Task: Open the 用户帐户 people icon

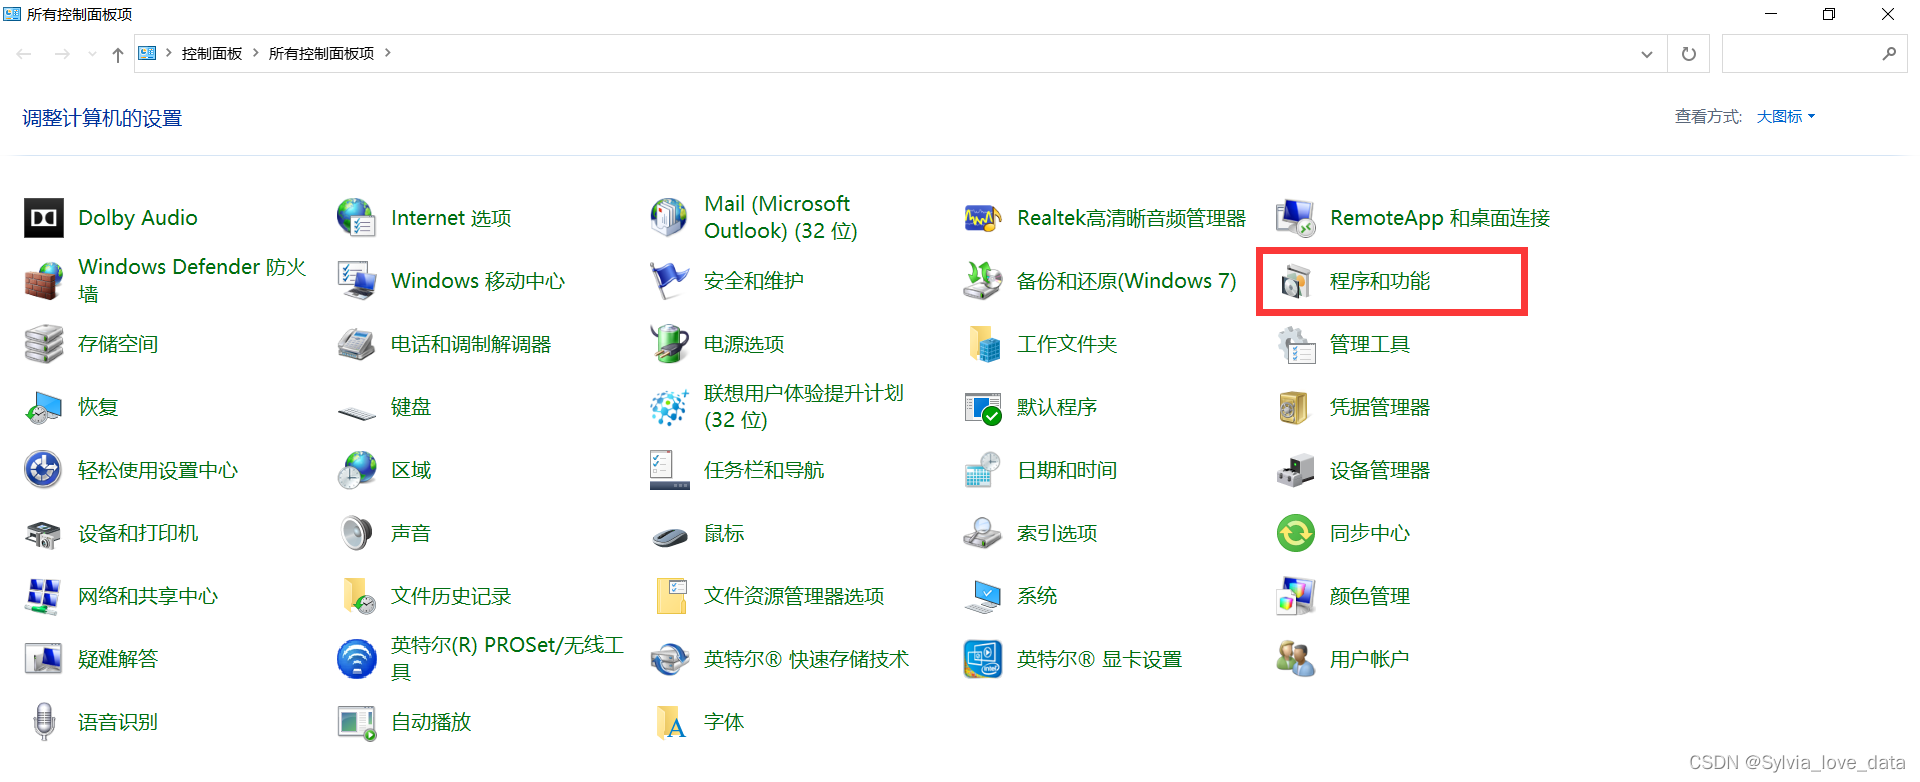Action: [1296, 659]
